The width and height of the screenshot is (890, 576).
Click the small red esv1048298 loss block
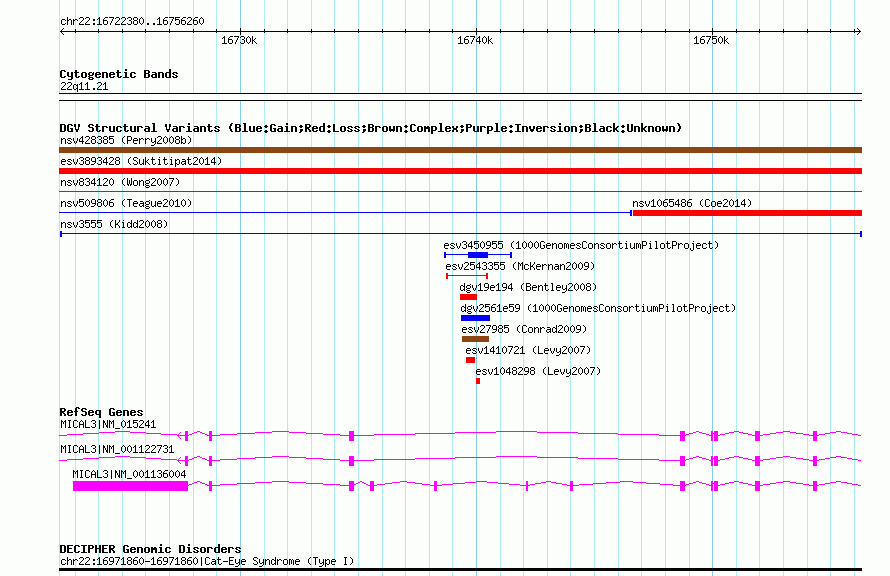coord(478,381)
